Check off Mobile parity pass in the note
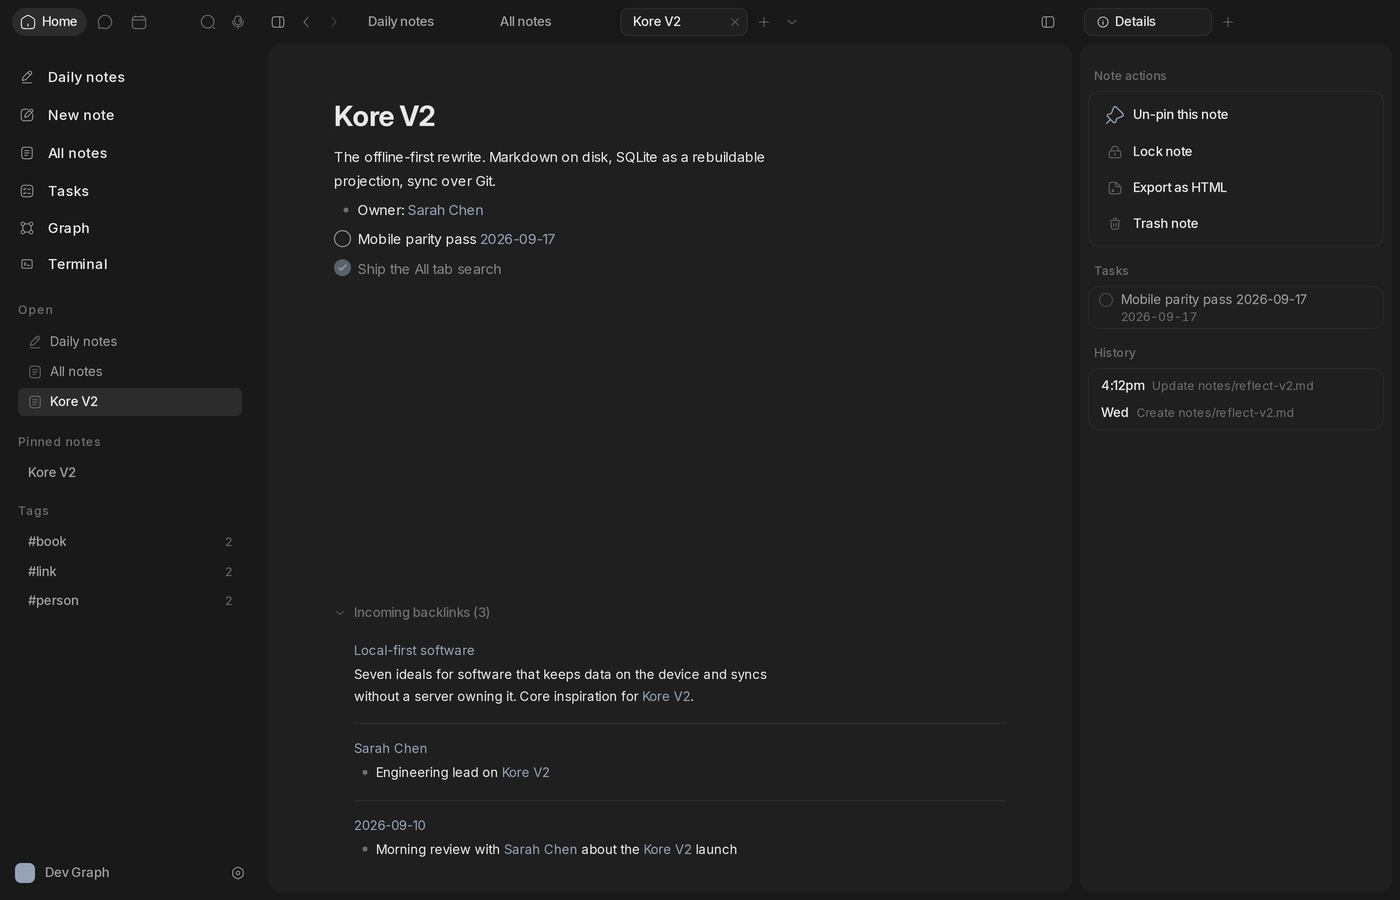Screen dimensions: 1400x900 (x=342, y=239)
